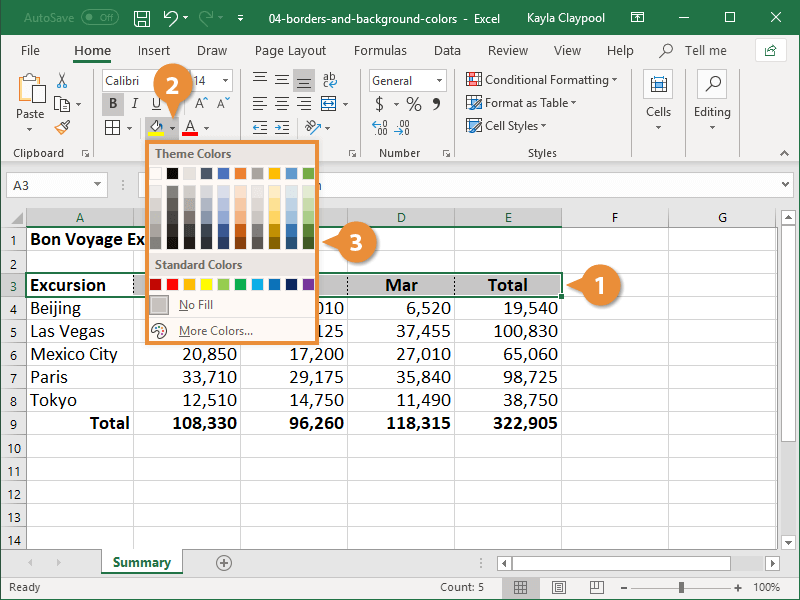
Task: Expand the Borders dropdown arrow
Action: point(128,128)
